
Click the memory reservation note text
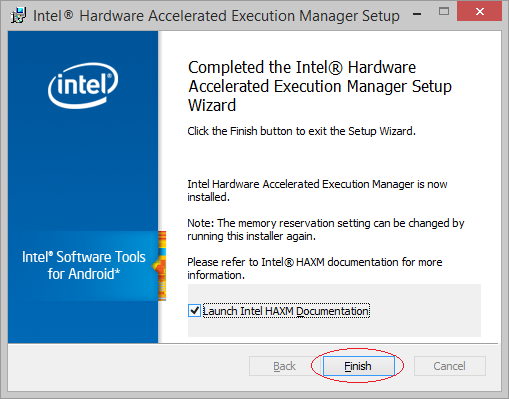[x=325, y=229]
